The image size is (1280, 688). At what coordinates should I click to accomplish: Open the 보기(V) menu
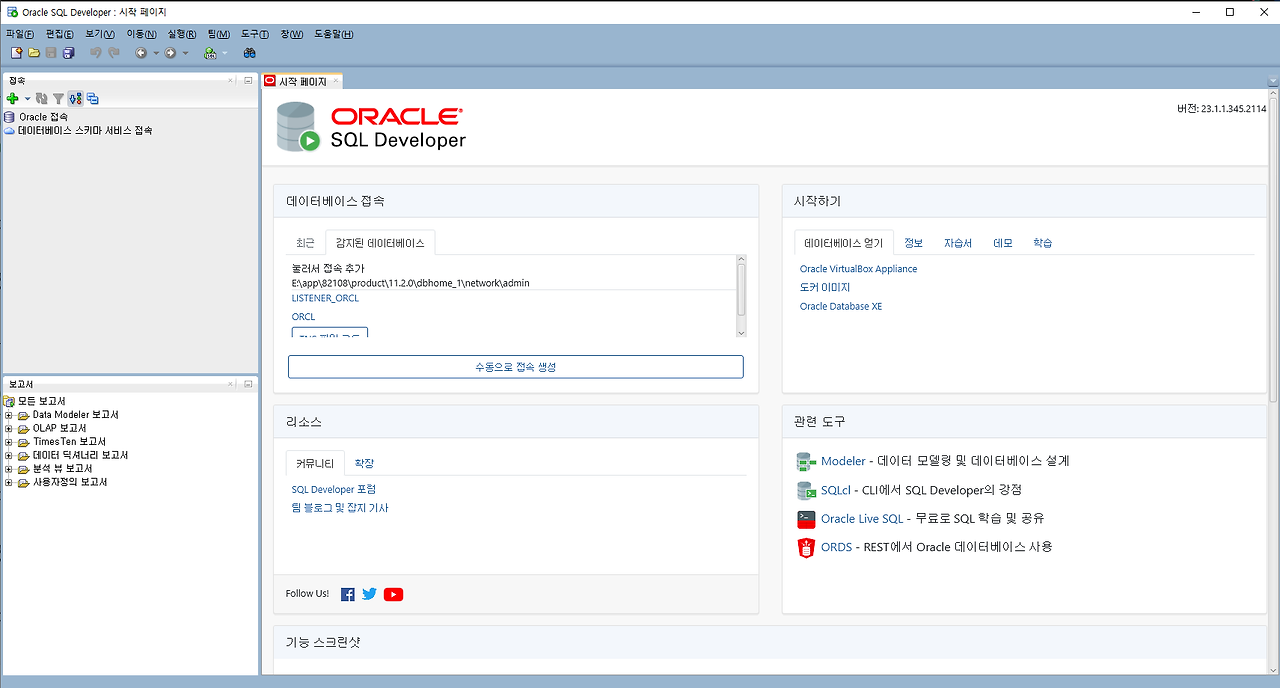(x=100, y=34)
